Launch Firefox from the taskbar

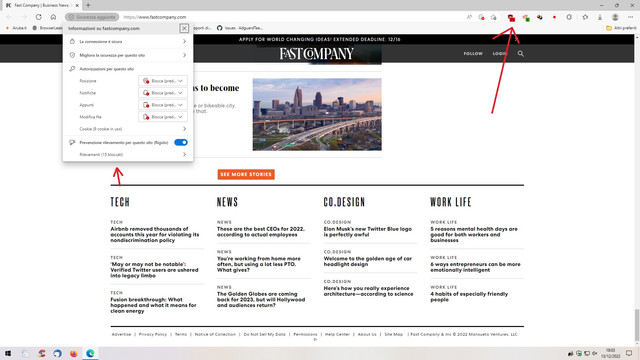[73, 353]
